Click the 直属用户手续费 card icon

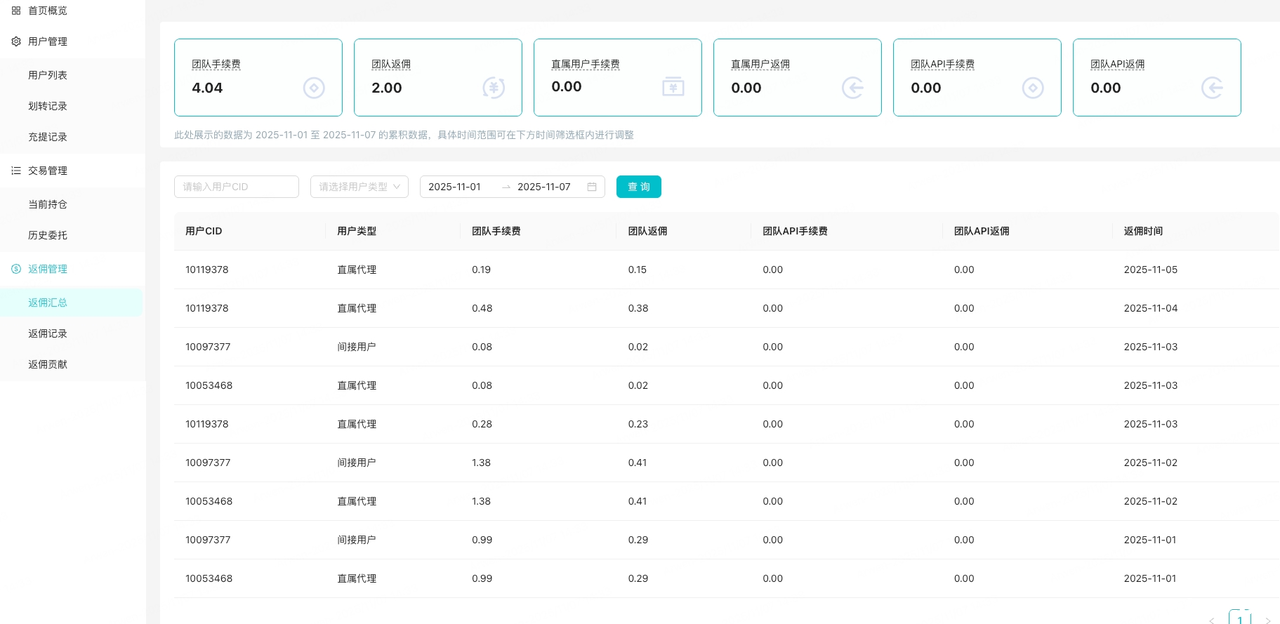tap(673, 87)
